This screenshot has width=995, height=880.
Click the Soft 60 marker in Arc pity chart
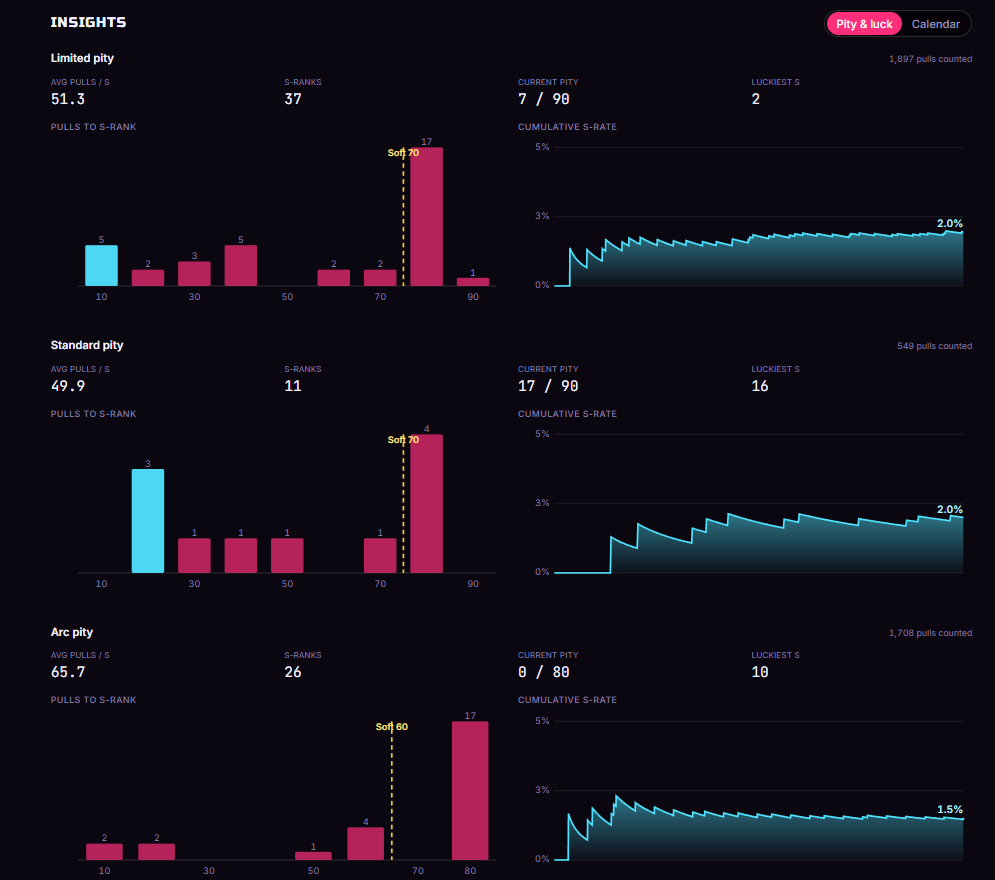[392, 726]
